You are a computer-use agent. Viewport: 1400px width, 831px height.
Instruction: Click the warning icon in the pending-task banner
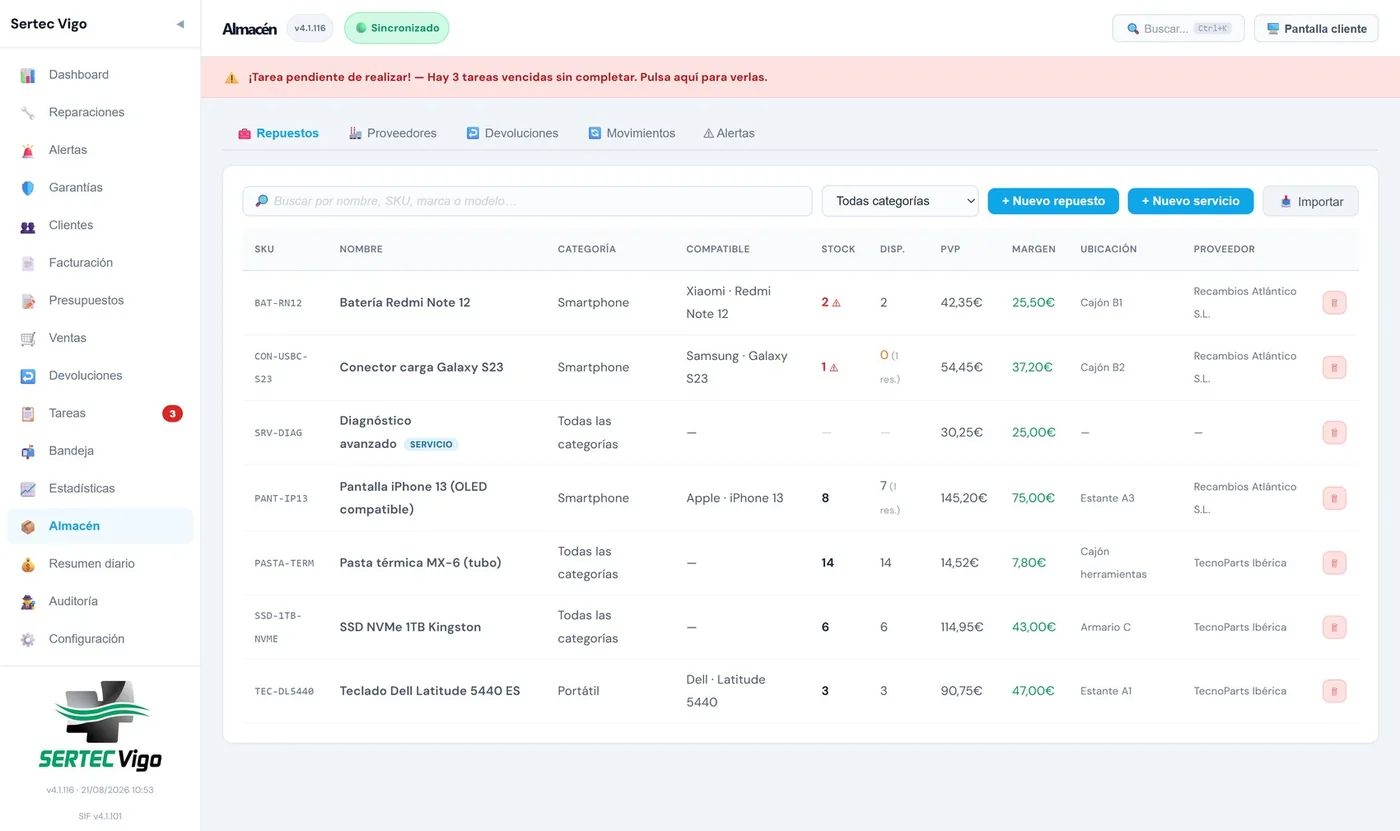[231, 77]
